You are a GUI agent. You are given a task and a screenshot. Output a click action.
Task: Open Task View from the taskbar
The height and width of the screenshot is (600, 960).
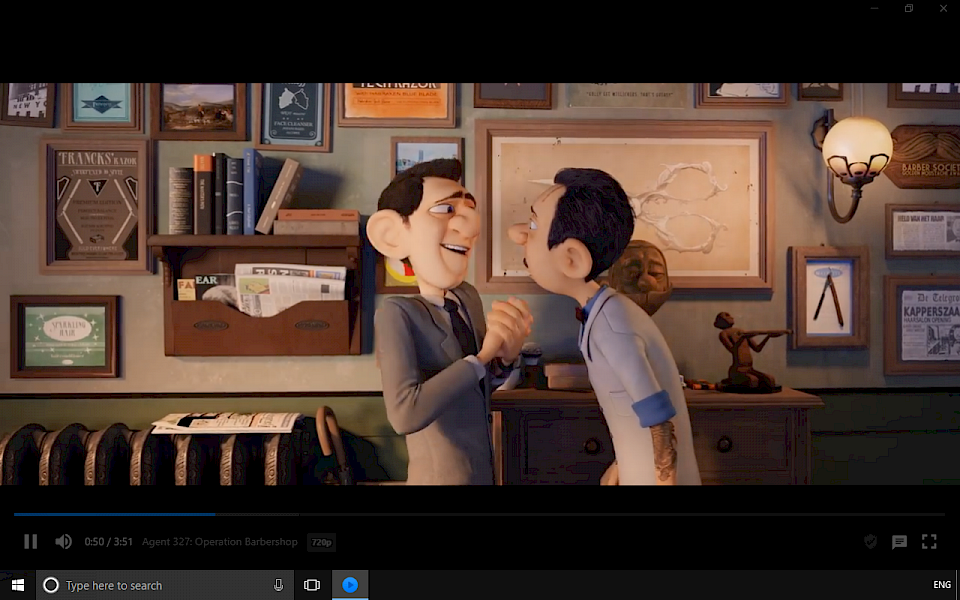pyautogui.click(x=312, y=585)
